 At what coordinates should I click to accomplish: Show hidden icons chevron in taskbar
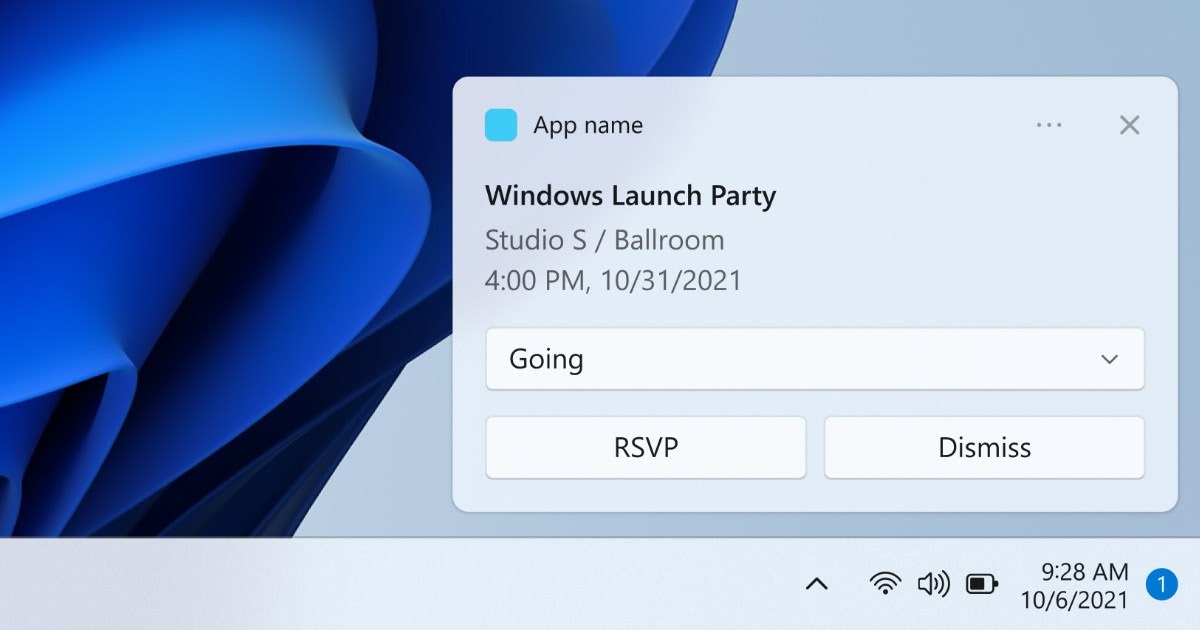817,585
